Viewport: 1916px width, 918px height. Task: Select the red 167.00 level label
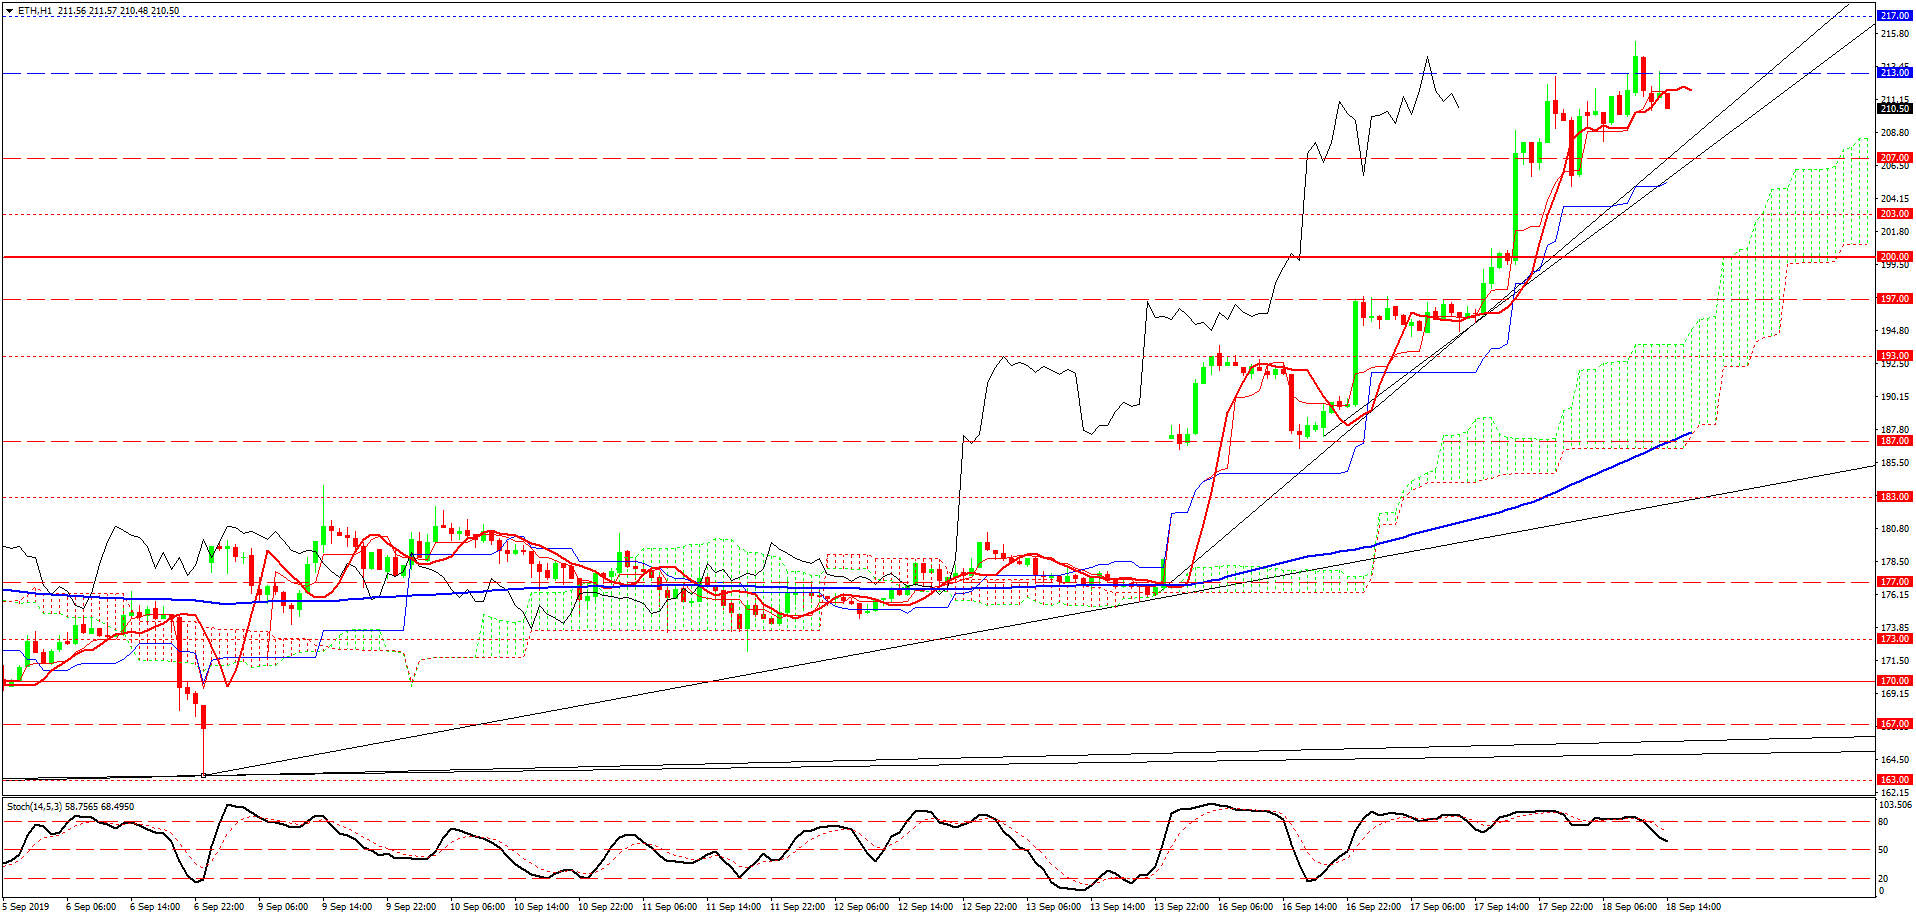(1895, 724)
